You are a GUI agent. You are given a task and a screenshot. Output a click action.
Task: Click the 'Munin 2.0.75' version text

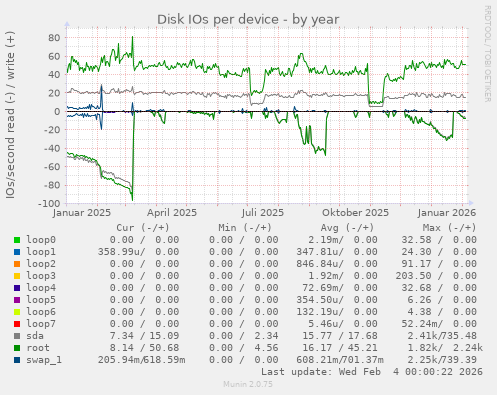coord(248,384)
